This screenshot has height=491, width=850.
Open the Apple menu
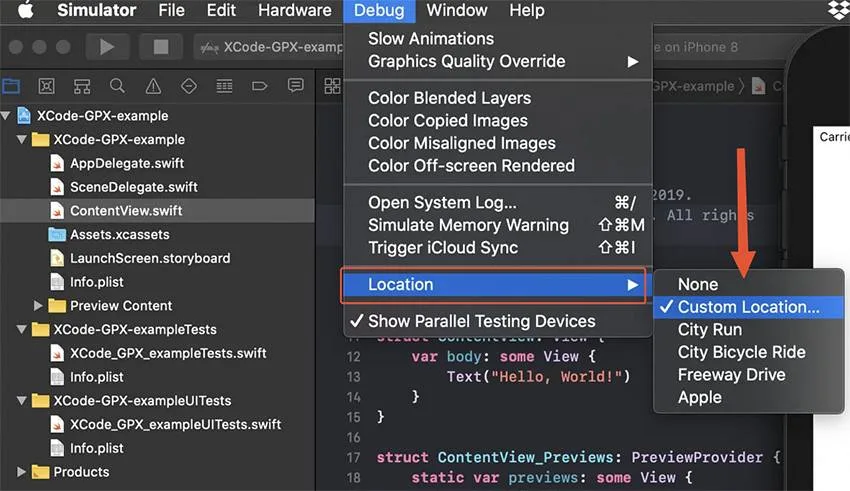click(x=25, y=10)
